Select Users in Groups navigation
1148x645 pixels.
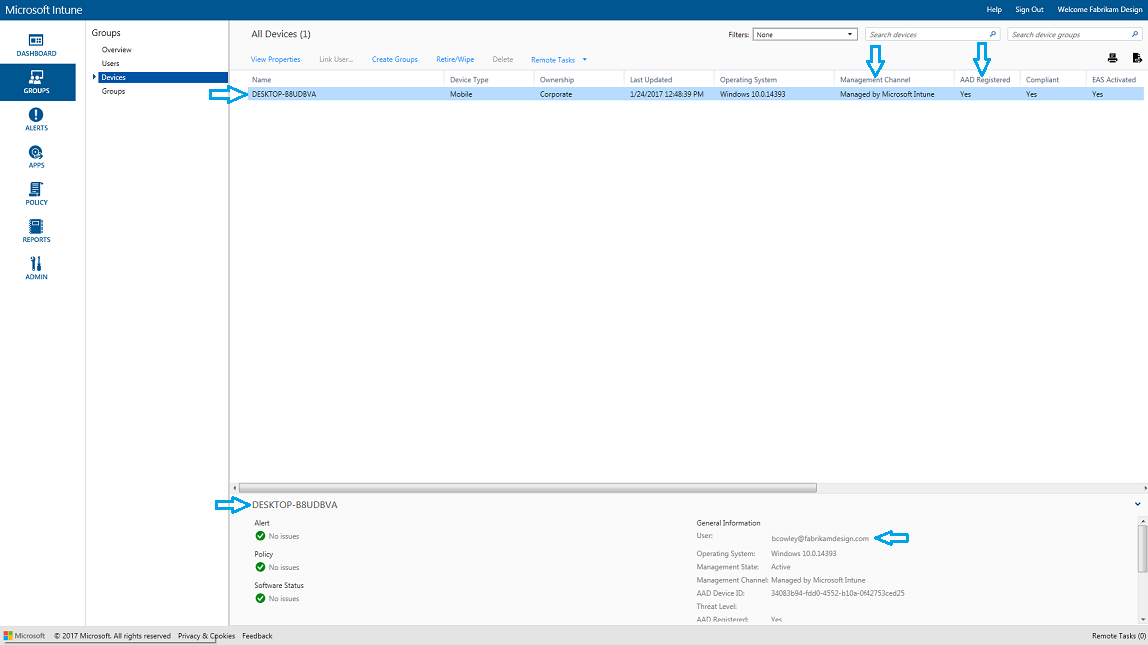[x=111, y=64]
